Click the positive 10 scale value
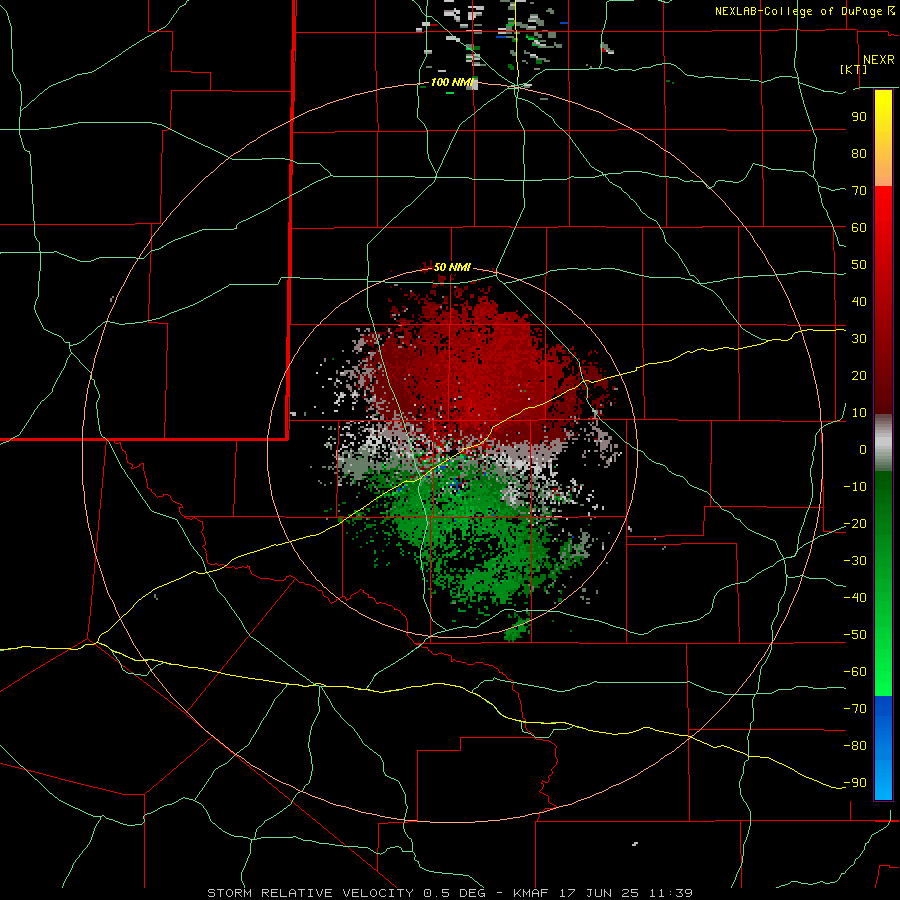Image resolution: width=900 pixels, height=900 pixels. coord(859,413)
